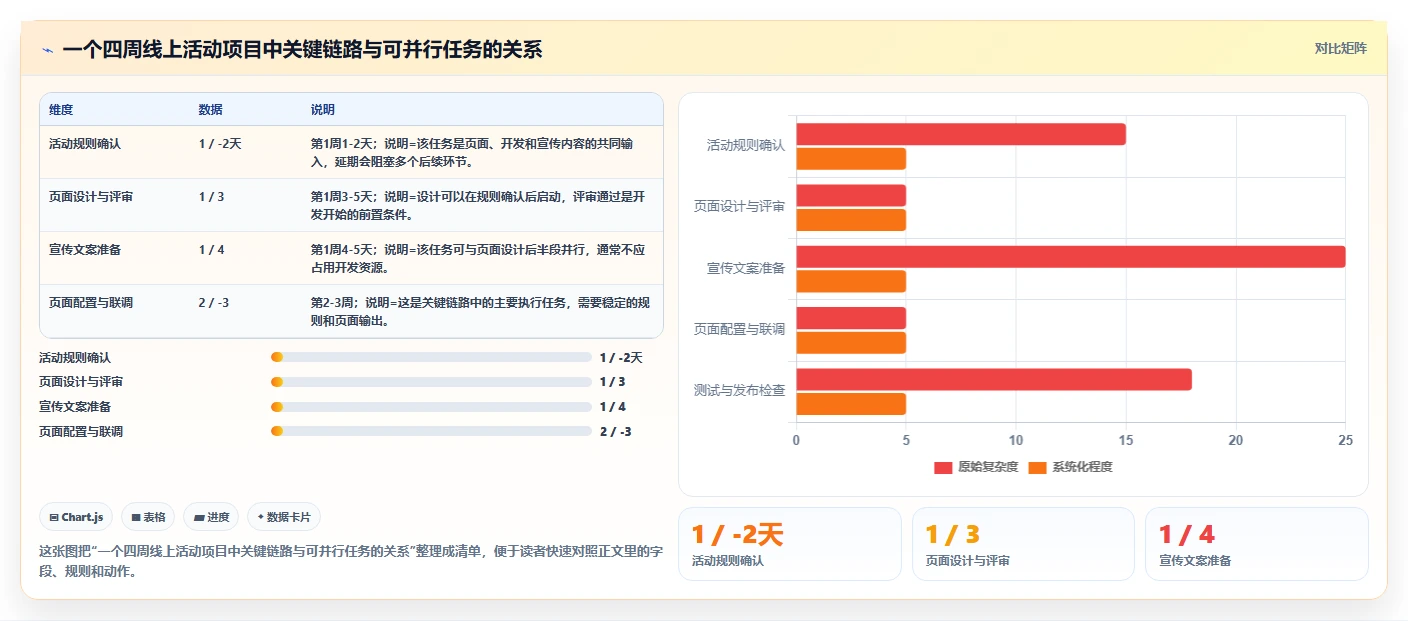The height and width of the screenshot is (621, 1408).
Task: Click the red bar for 测试与发布检查
Action: coord(994,380)
